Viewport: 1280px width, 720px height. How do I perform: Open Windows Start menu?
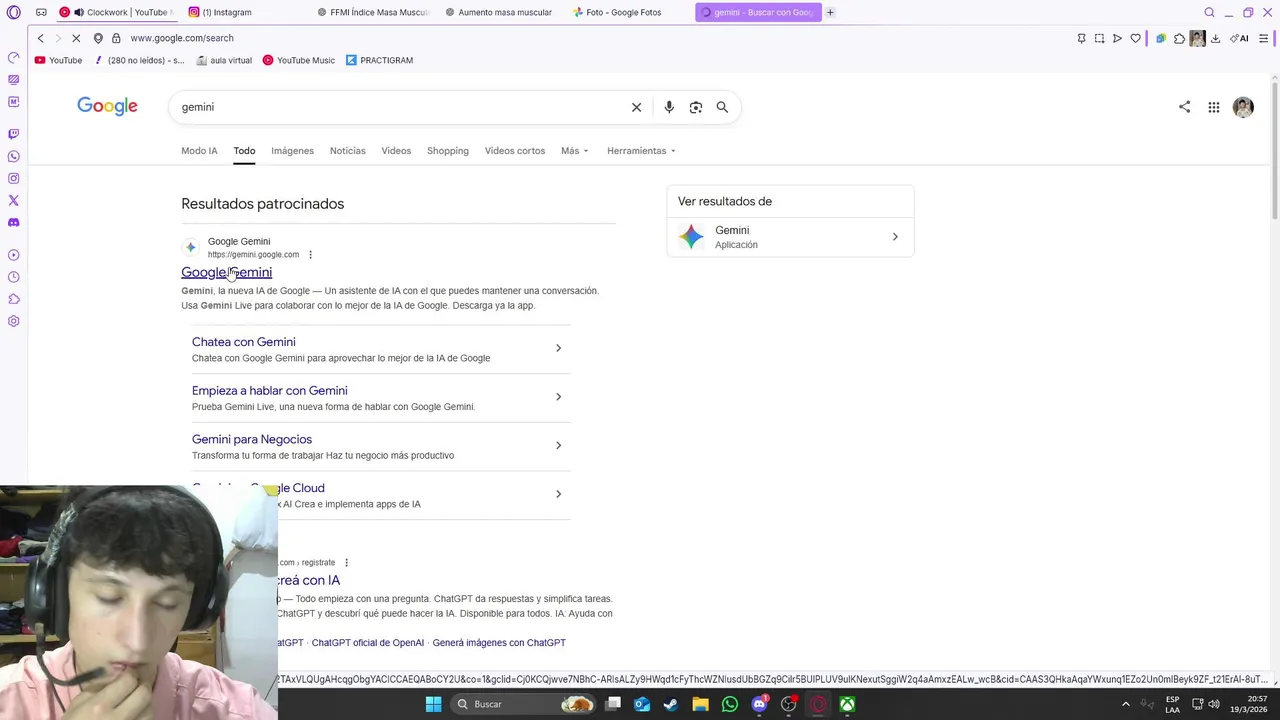433,704
